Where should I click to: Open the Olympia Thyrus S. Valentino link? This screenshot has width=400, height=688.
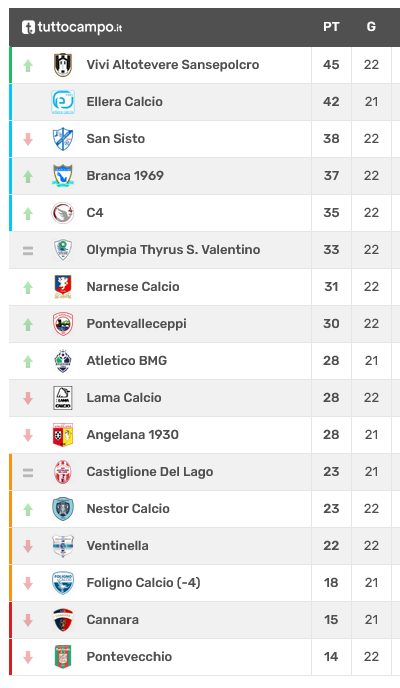(173, 250)
